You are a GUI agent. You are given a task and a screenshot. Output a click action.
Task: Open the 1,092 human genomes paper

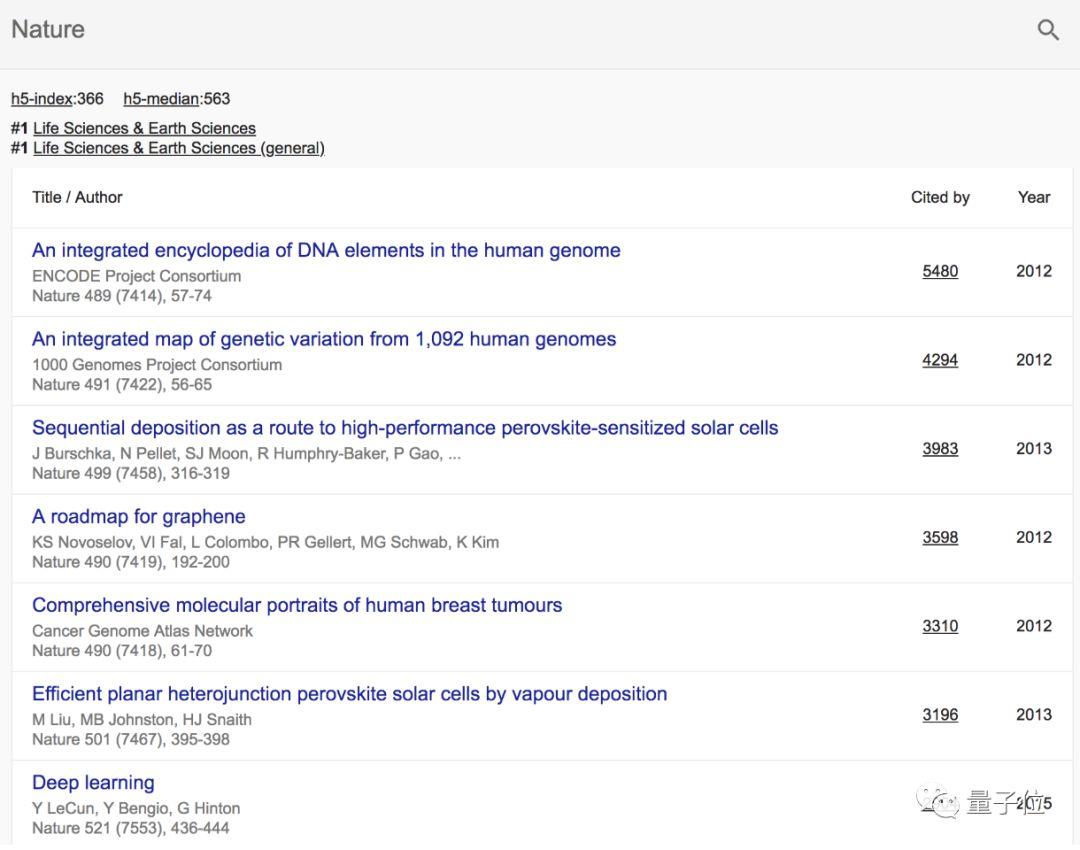tap(324, 339)
